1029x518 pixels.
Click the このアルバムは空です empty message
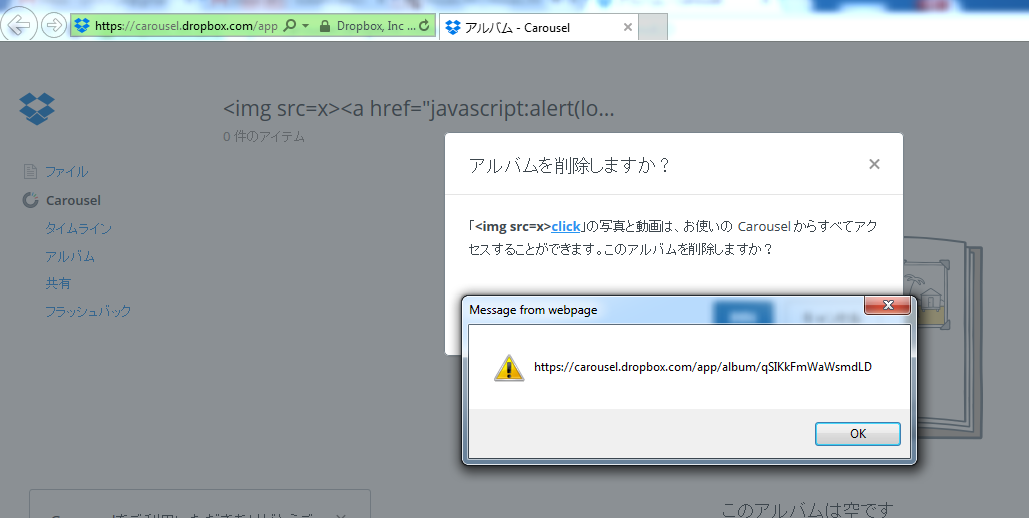(807, 509)
